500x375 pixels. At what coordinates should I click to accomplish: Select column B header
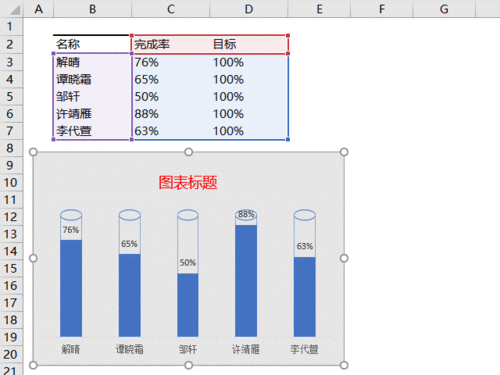point(92,9)
